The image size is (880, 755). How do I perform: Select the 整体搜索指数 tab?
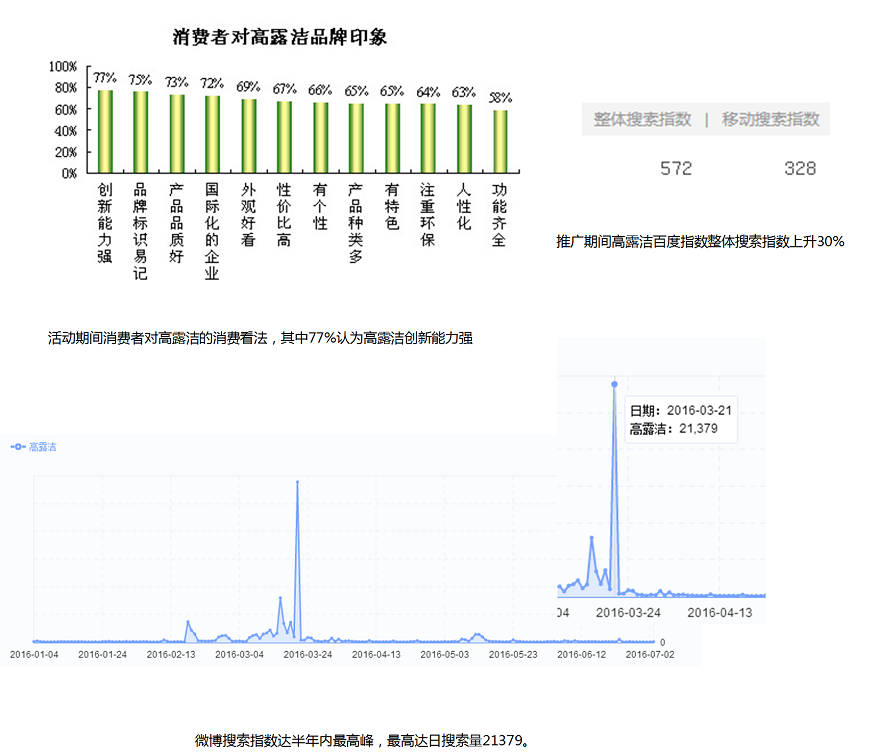(642, 119)
